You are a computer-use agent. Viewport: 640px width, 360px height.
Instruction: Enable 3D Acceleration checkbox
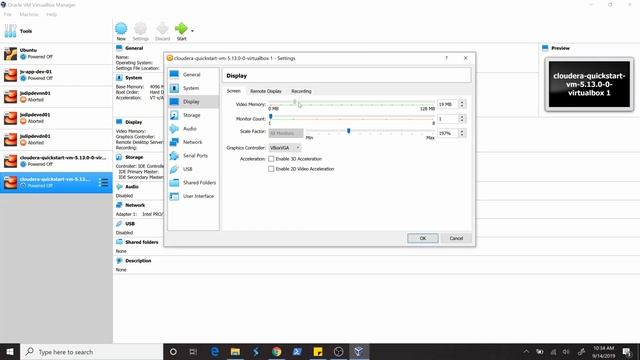click(271, 159)
